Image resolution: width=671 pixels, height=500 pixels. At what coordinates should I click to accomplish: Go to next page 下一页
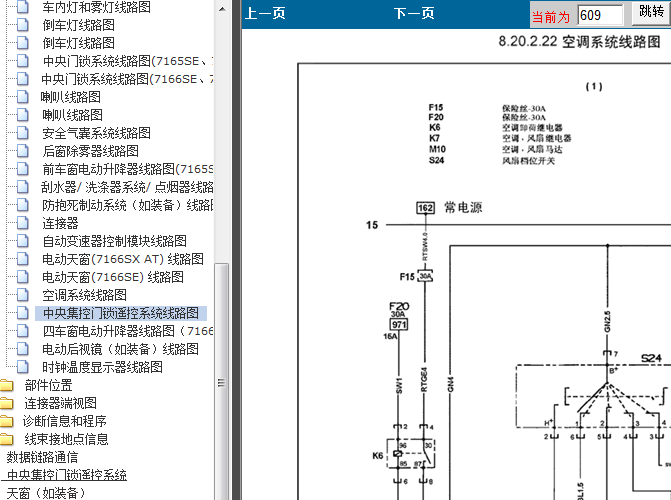pos(414,13)
